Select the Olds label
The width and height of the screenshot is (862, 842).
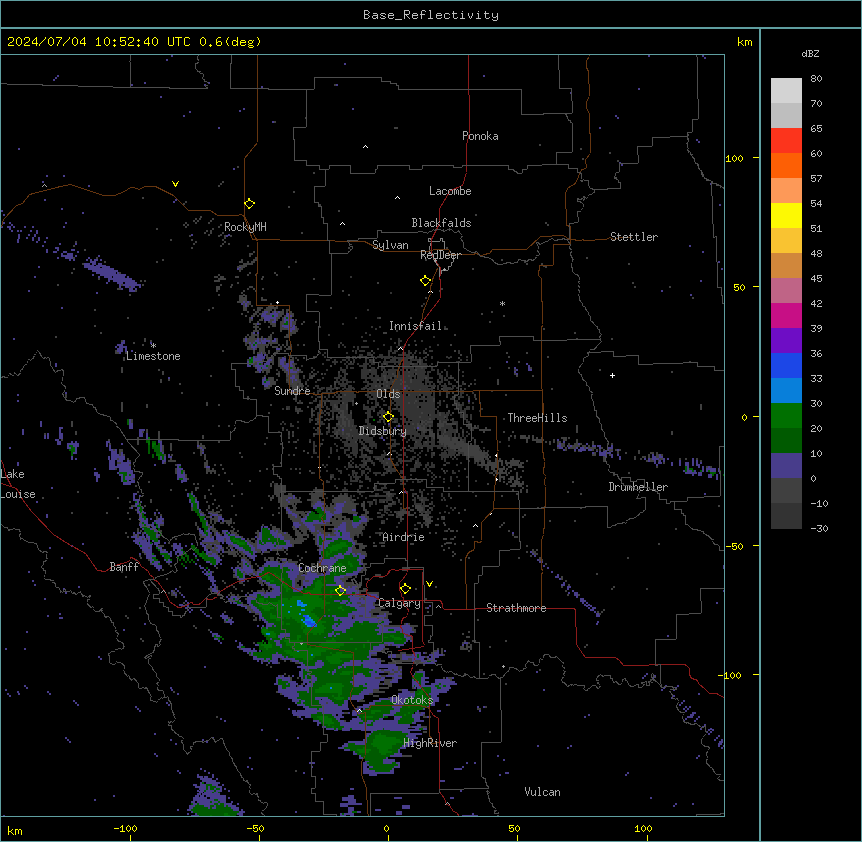(x=388, y=394)
